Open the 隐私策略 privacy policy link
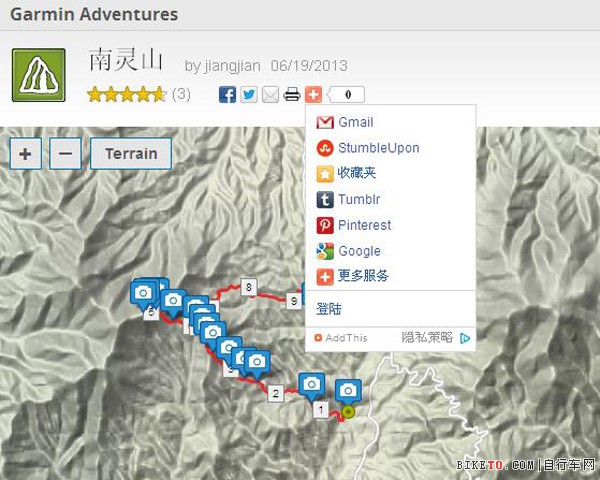This screenshot has width=600, height=480. click(427, 338)
